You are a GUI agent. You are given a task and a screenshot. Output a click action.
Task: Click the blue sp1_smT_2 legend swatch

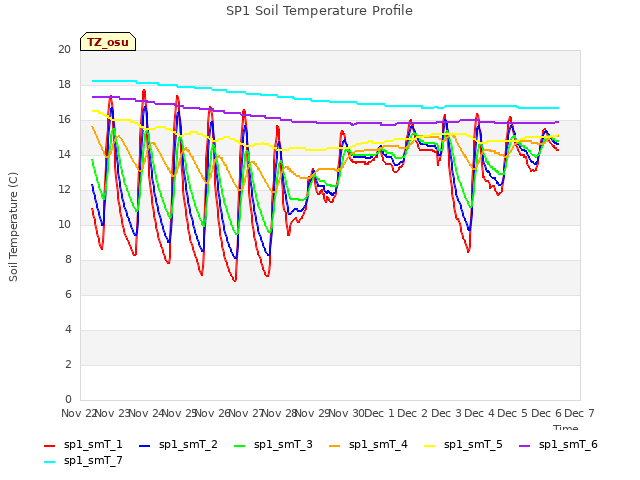(x=144, y=446)
